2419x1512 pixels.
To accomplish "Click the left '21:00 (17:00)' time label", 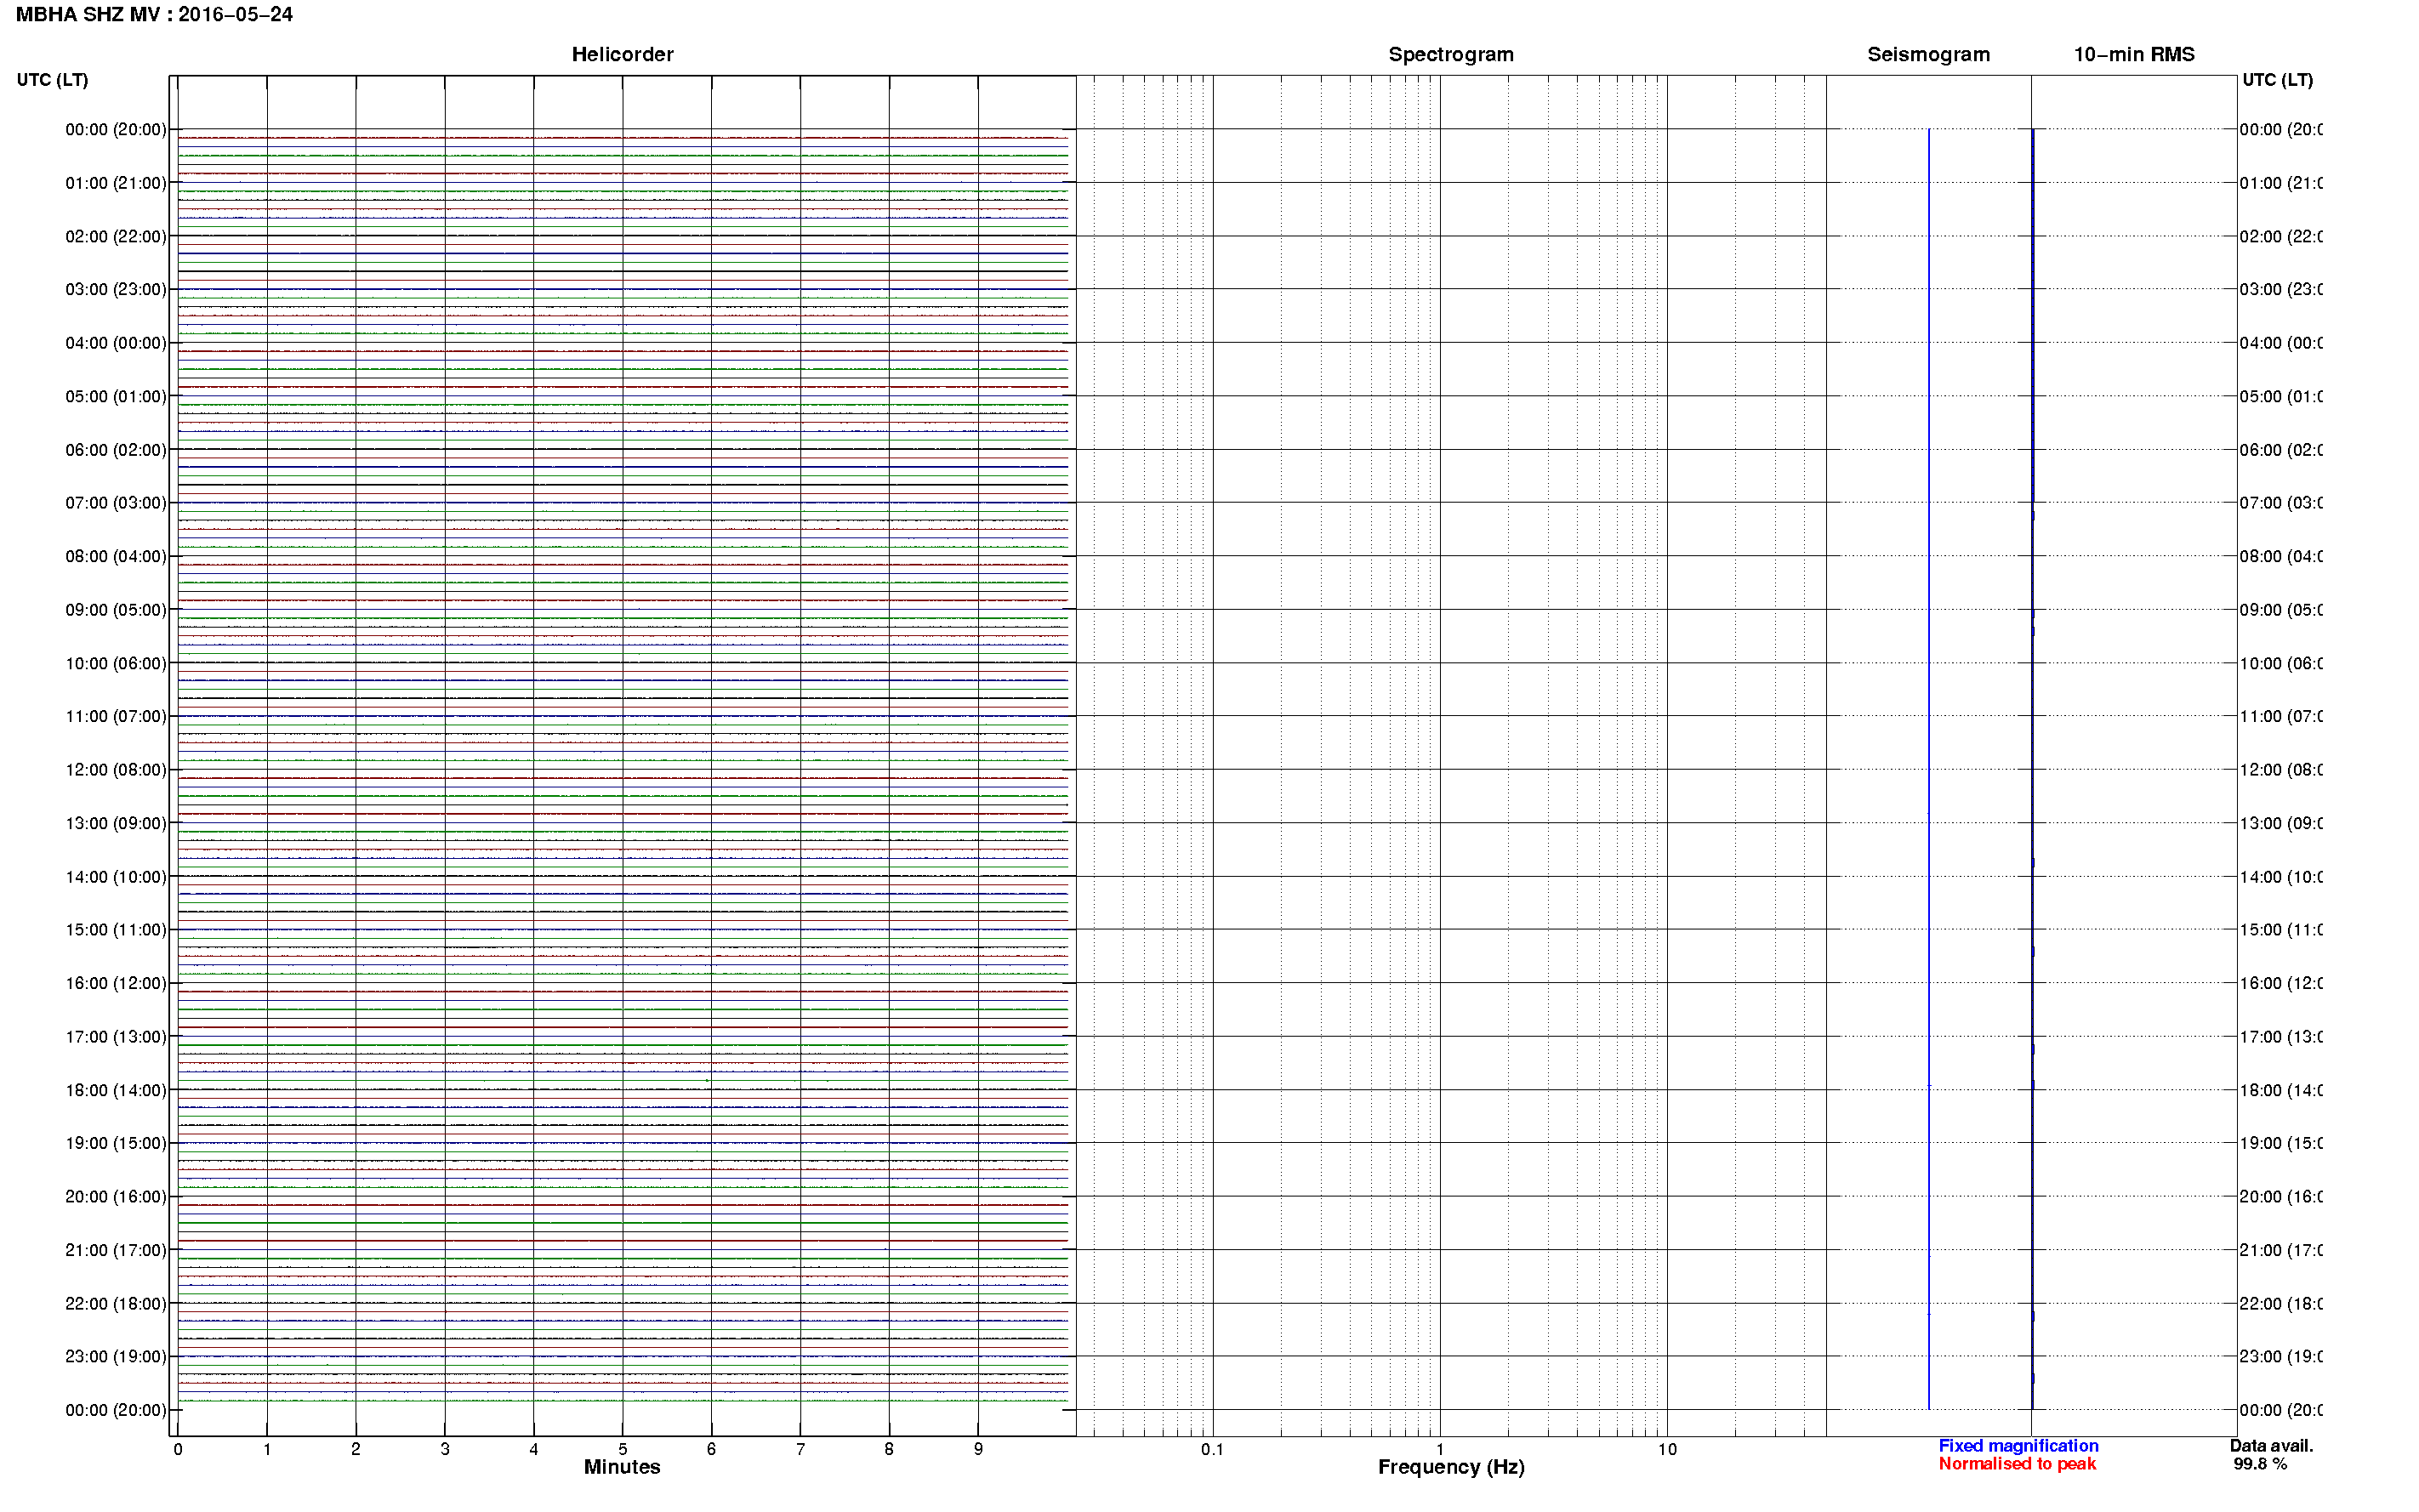I will (x=116, y=1251).
